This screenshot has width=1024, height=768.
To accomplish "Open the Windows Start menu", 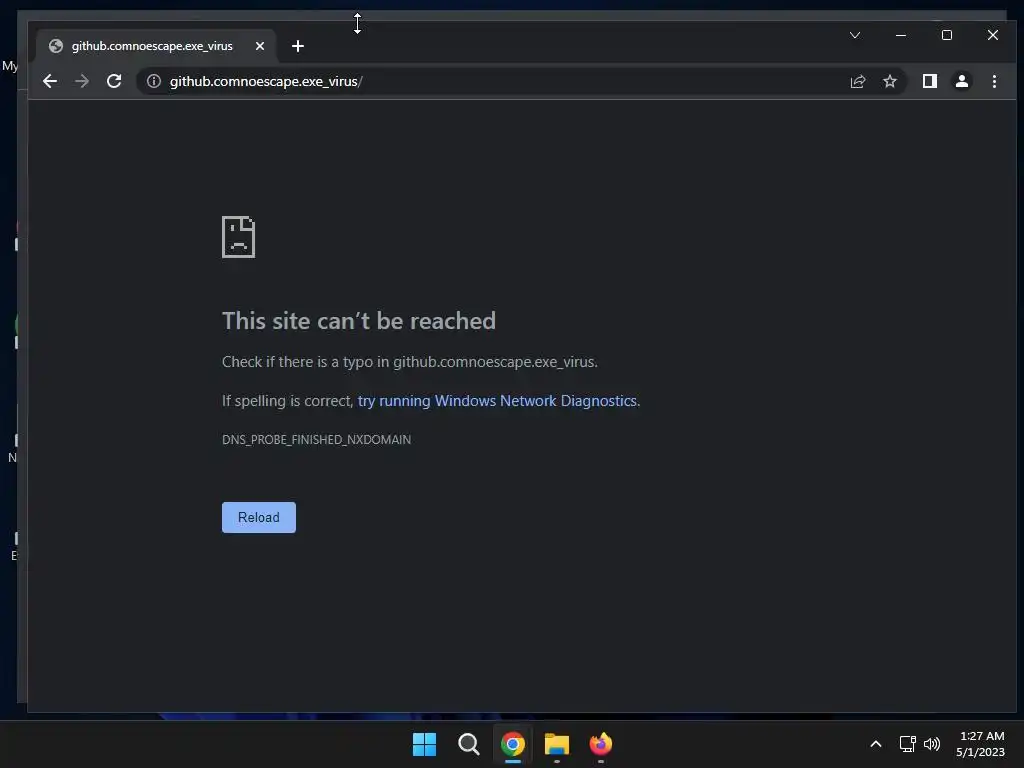I will click(424, 744).
